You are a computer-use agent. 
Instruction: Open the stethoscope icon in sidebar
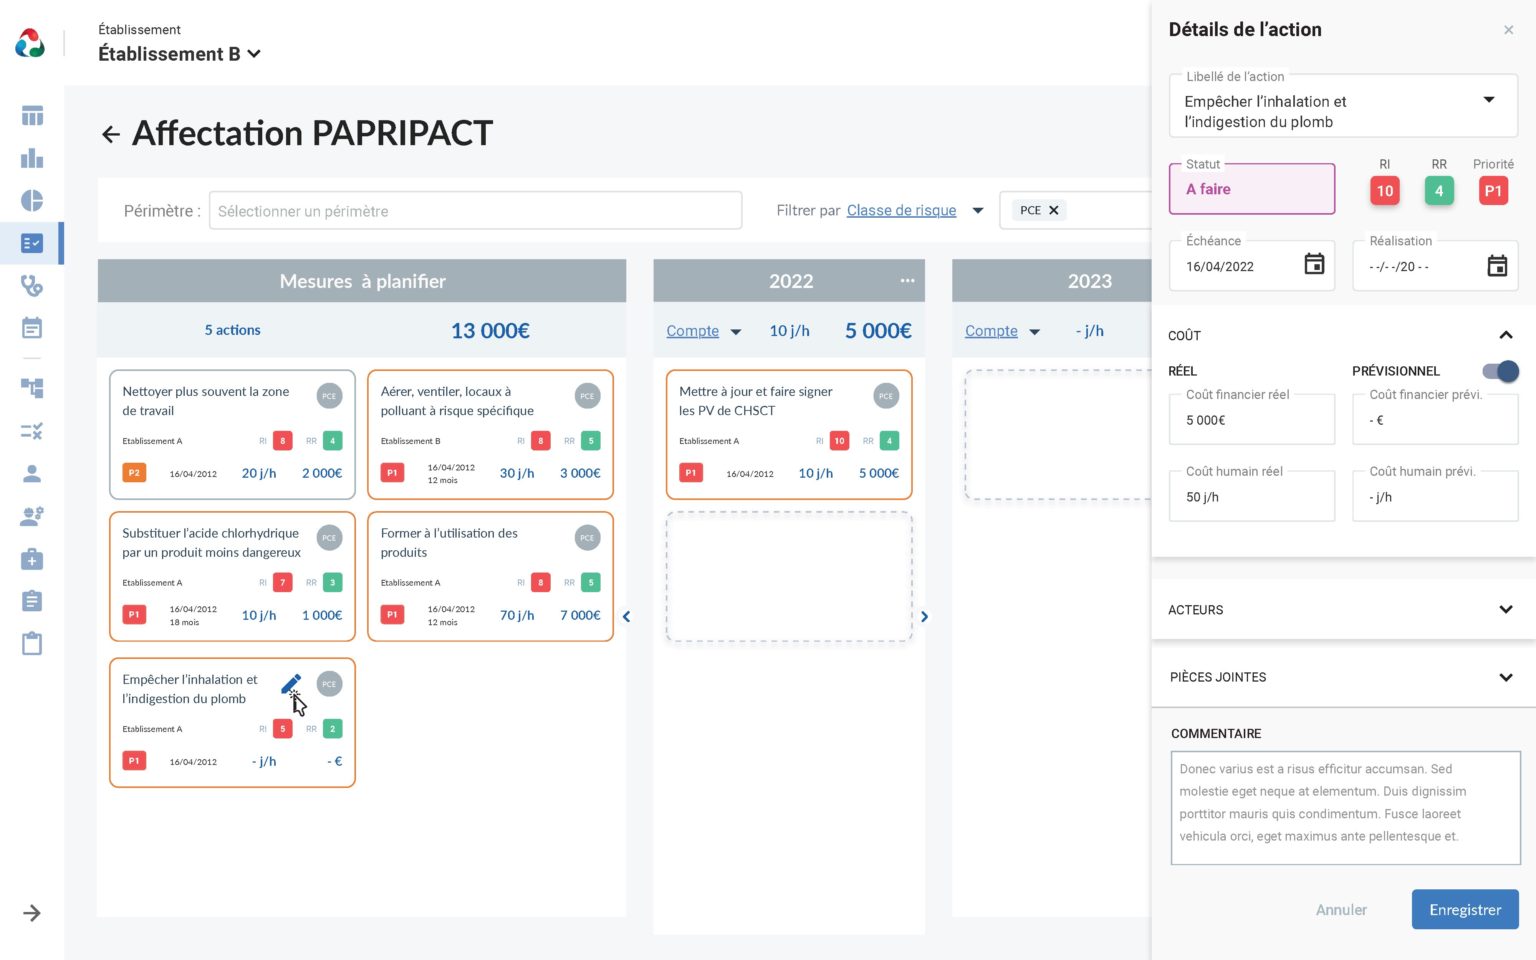pyautogui.click(x=32, y=286)
